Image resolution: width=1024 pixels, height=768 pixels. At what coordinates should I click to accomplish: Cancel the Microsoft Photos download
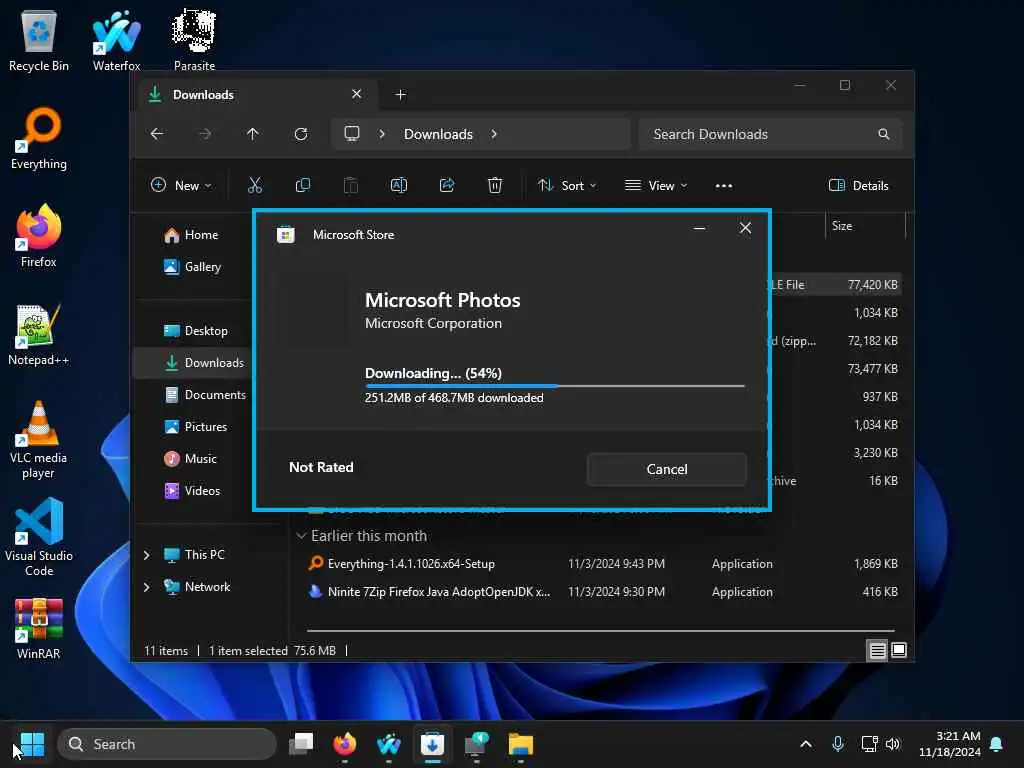666,469
